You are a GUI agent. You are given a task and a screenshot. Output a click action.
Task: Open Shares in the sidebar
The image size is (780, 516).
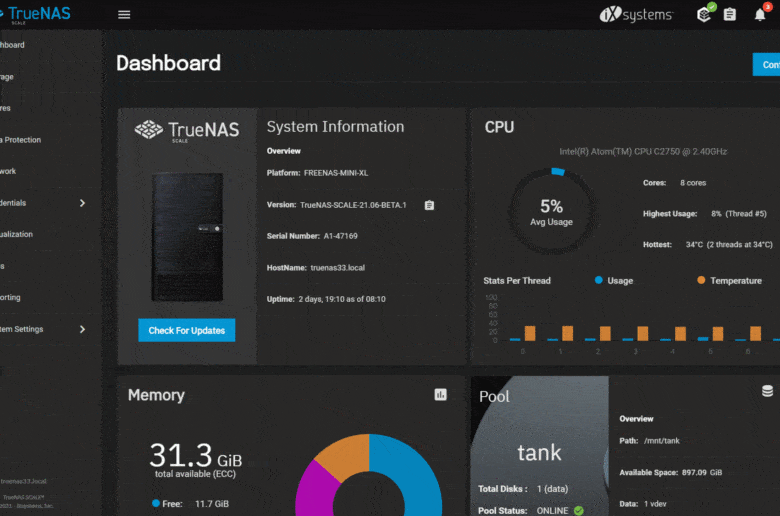[x=5, y=108]
